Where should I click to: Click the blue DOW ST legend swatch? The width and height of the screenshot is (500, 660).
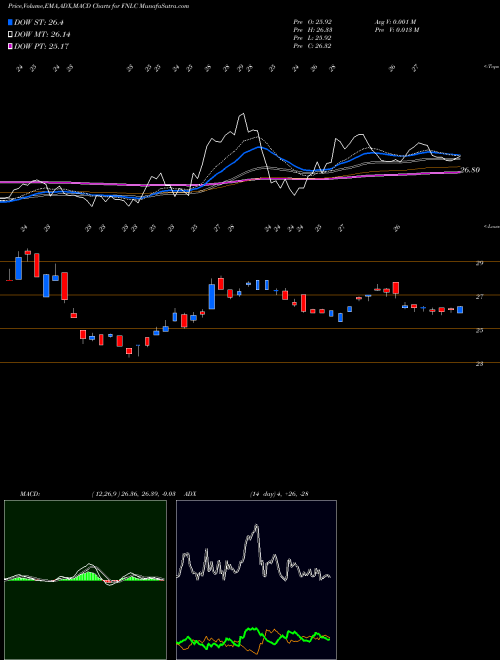11,23
